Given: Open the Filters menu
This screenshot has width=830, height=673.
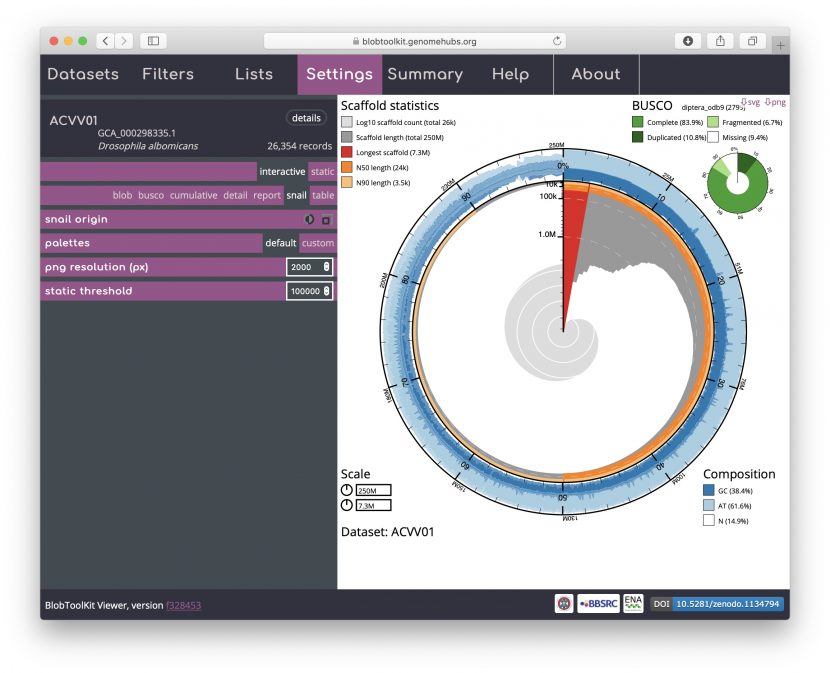Looking at the screenshot, I should point(168,74).
